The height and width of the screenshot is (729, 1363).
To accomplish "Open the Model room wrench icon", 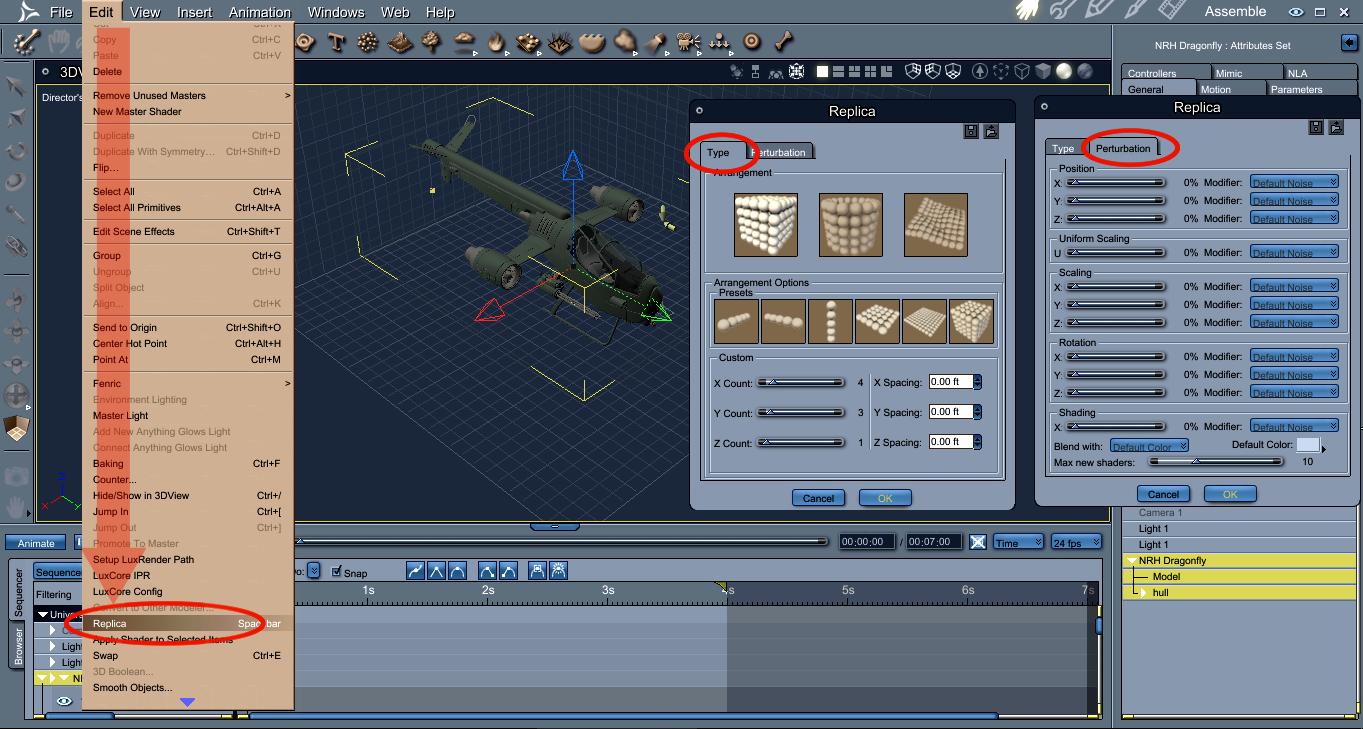I will pos(1062,11).
